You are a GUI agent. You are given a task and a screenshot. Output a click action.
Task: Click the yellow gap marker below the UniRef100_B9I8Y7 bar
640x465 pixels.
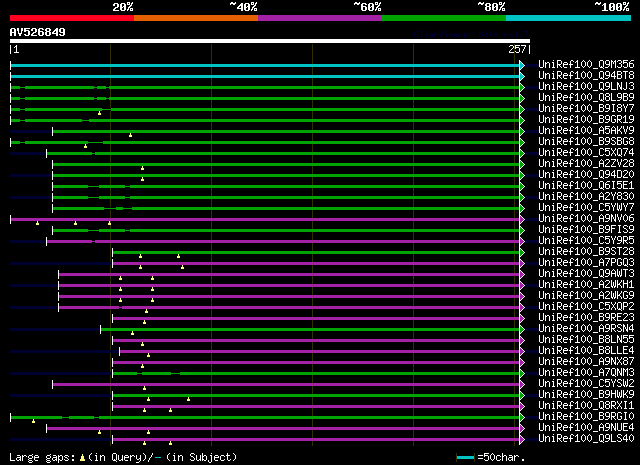coord(100,113)
